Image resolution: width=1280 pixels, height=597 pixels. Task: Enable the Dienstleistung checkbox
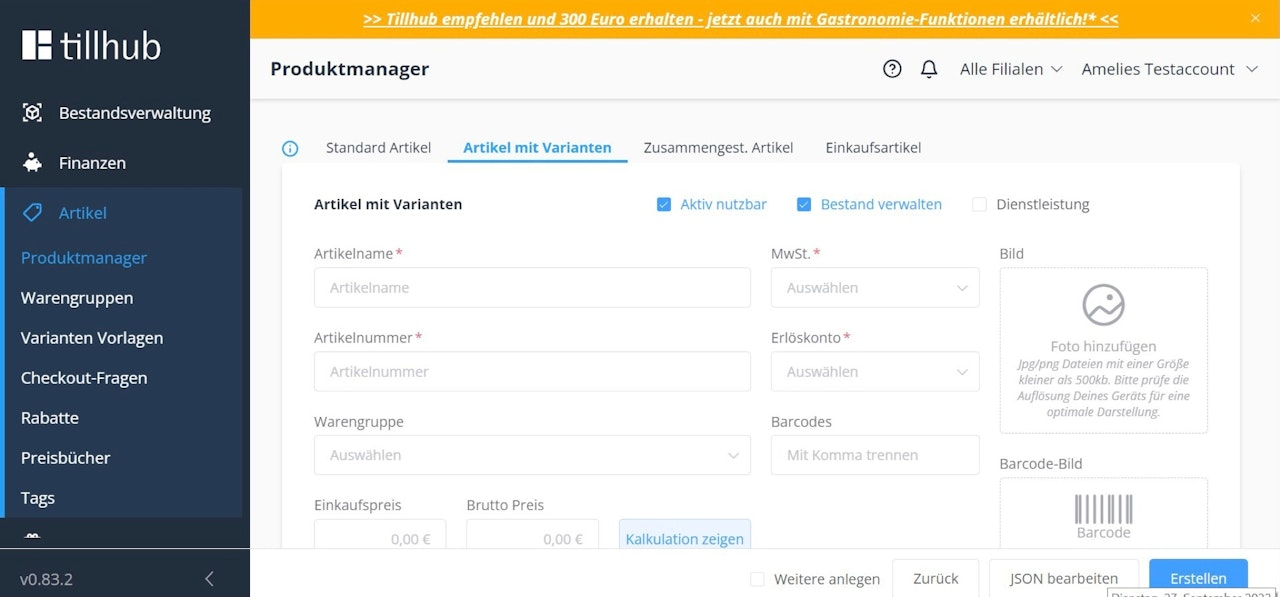pos(979,204)
